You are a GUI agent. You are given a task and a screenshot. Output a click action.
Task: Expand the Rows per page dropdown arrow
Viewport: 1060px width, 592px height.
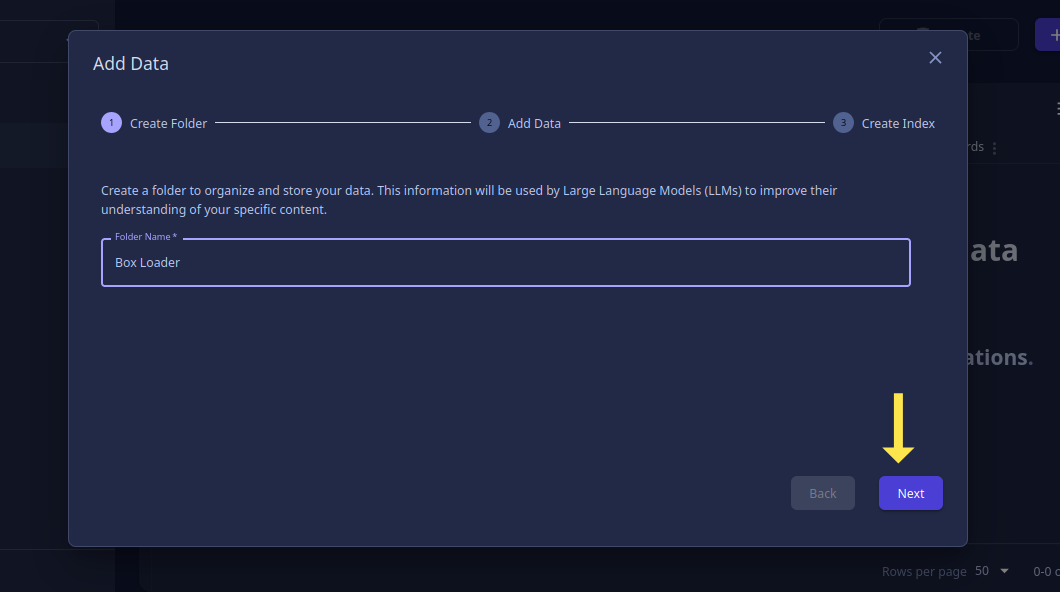click(x=1005, y=571)
